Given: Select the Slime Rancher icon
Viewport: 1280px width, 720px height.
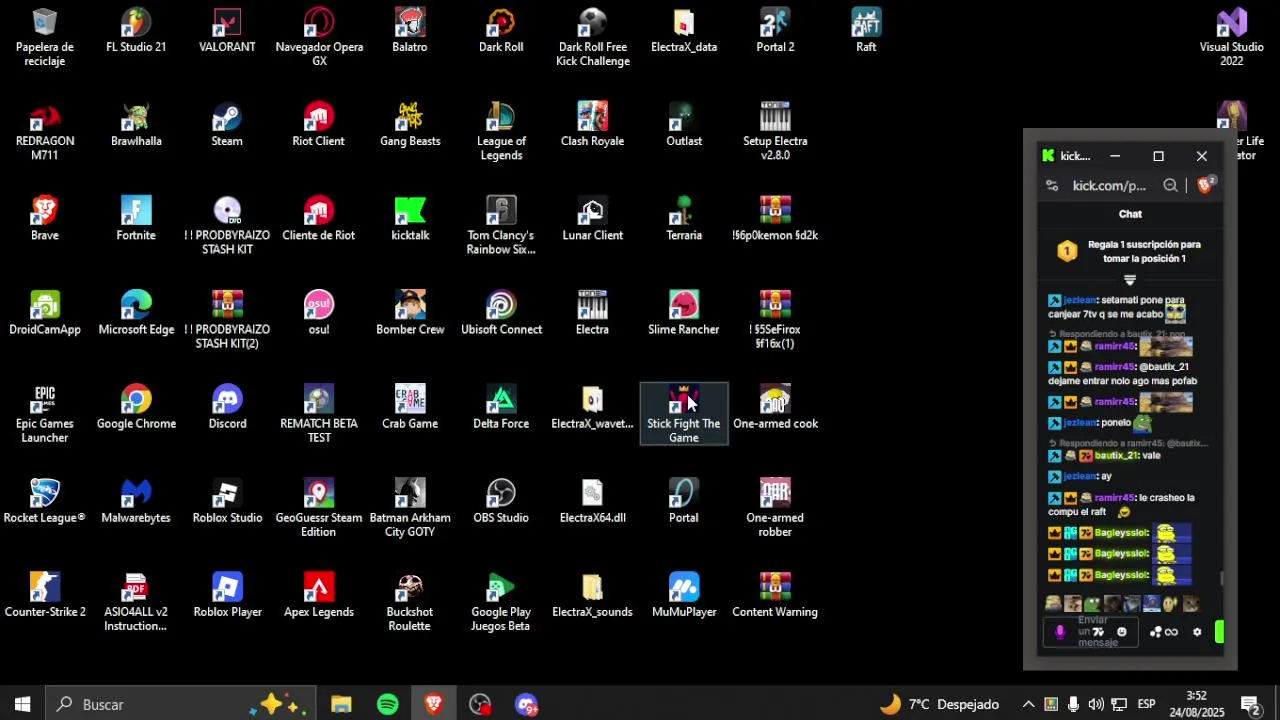Looking at the screenshot, I should pos(684,313).
